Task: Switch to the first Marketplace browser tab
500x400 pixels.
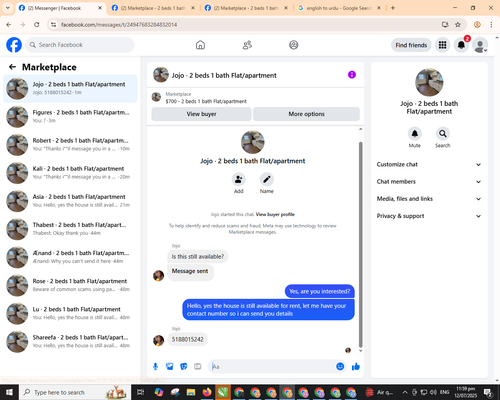Action: 152,8
